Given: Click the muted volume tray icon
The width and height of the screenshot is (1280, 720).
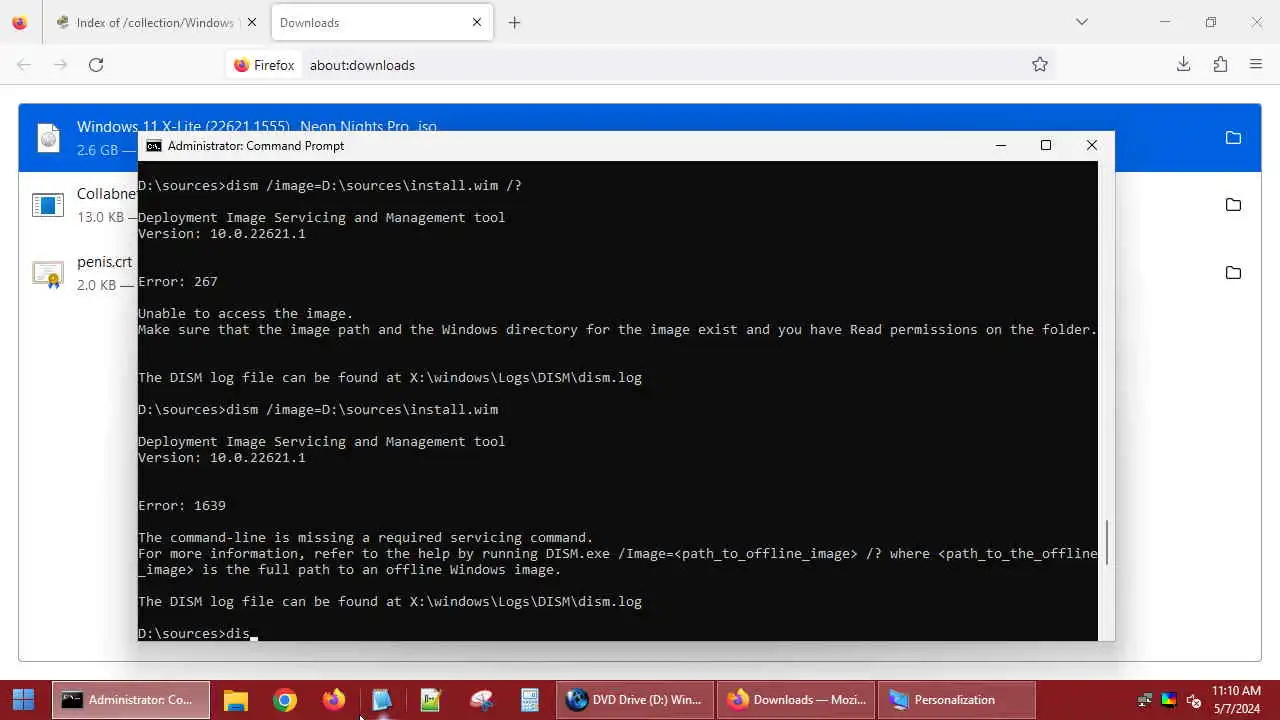Looking at the screenshot, I should pos(1193,700).
